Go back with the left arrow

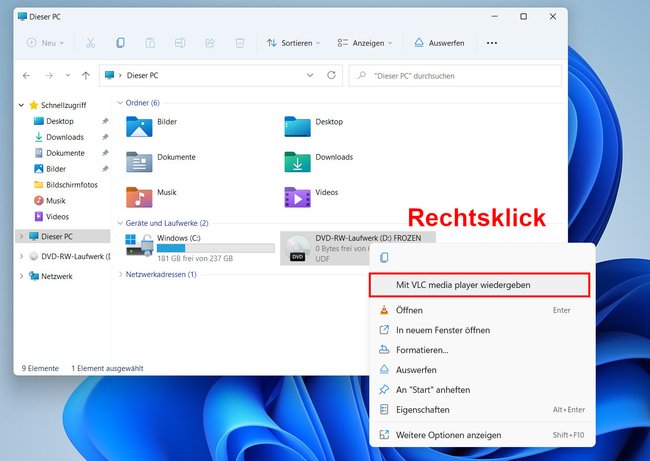click(27, 75)
